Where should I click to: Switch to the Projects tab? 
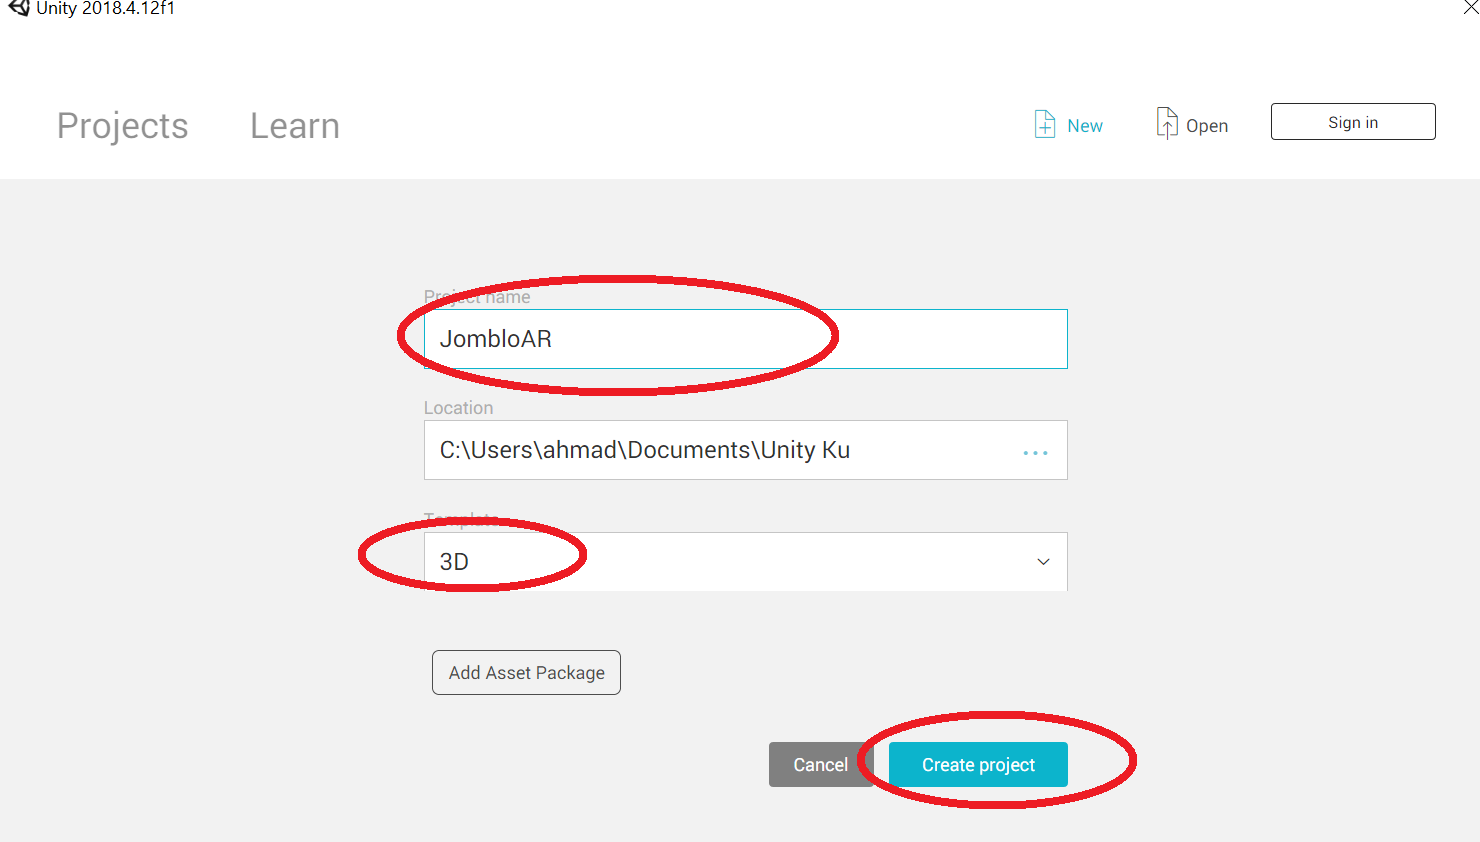tap(122, 126)
